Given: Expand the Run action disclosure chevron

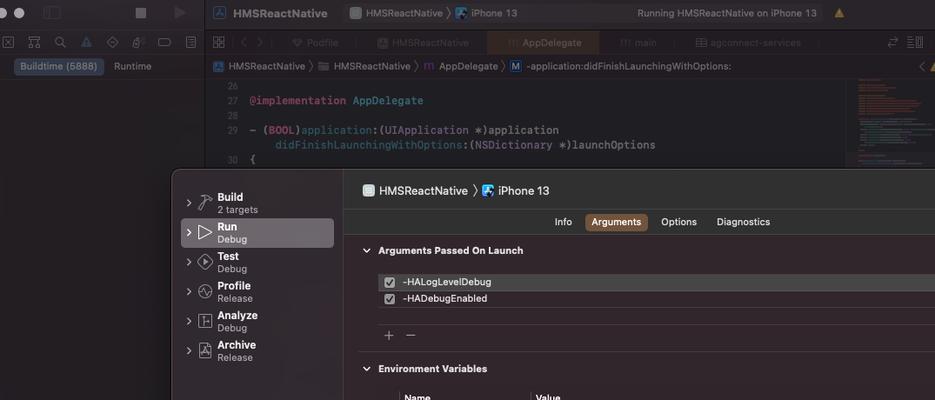Looking at the screenshot, I should click(189, 232).
